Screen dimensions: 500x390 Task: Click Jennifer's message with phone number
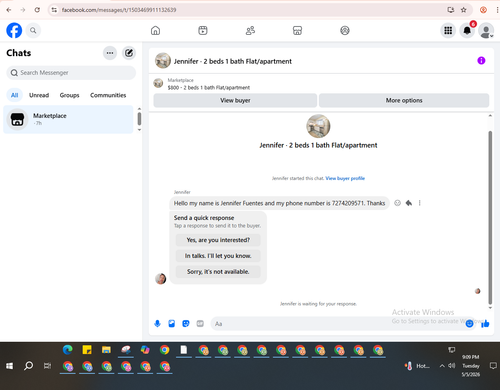coord(279,203)
